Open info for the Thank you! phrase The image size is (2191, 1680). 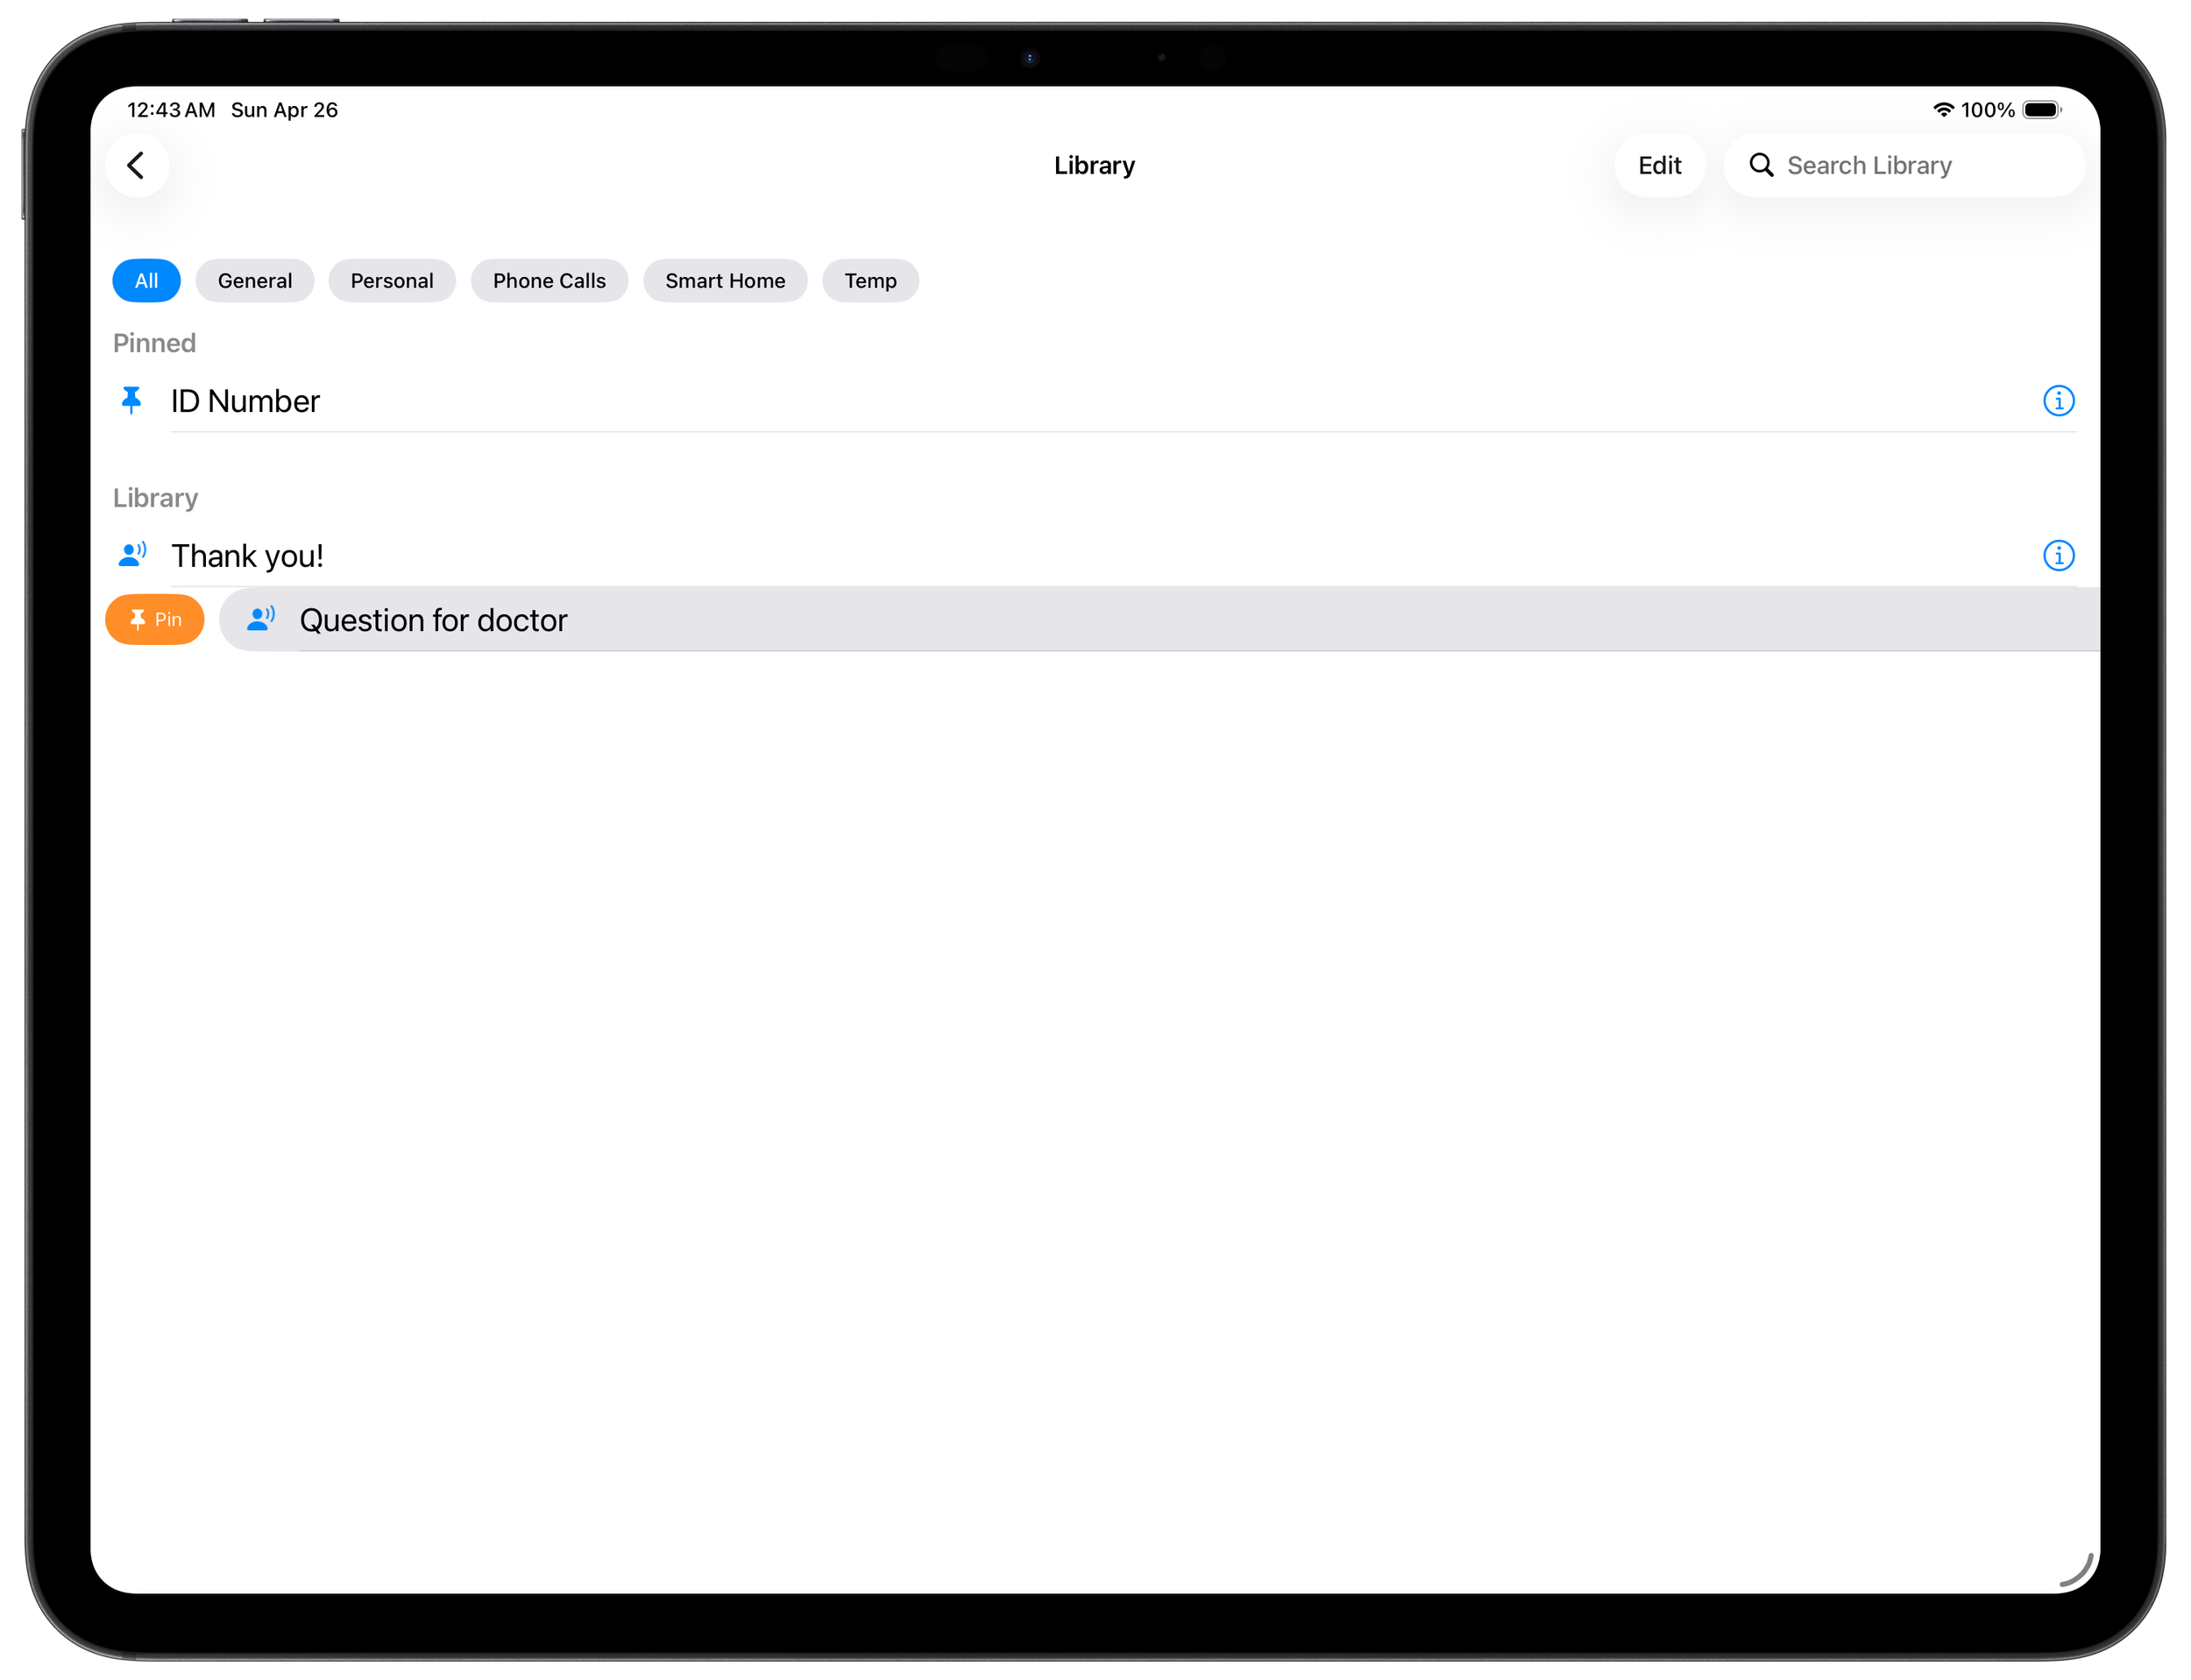click(x=2059, y=556)
